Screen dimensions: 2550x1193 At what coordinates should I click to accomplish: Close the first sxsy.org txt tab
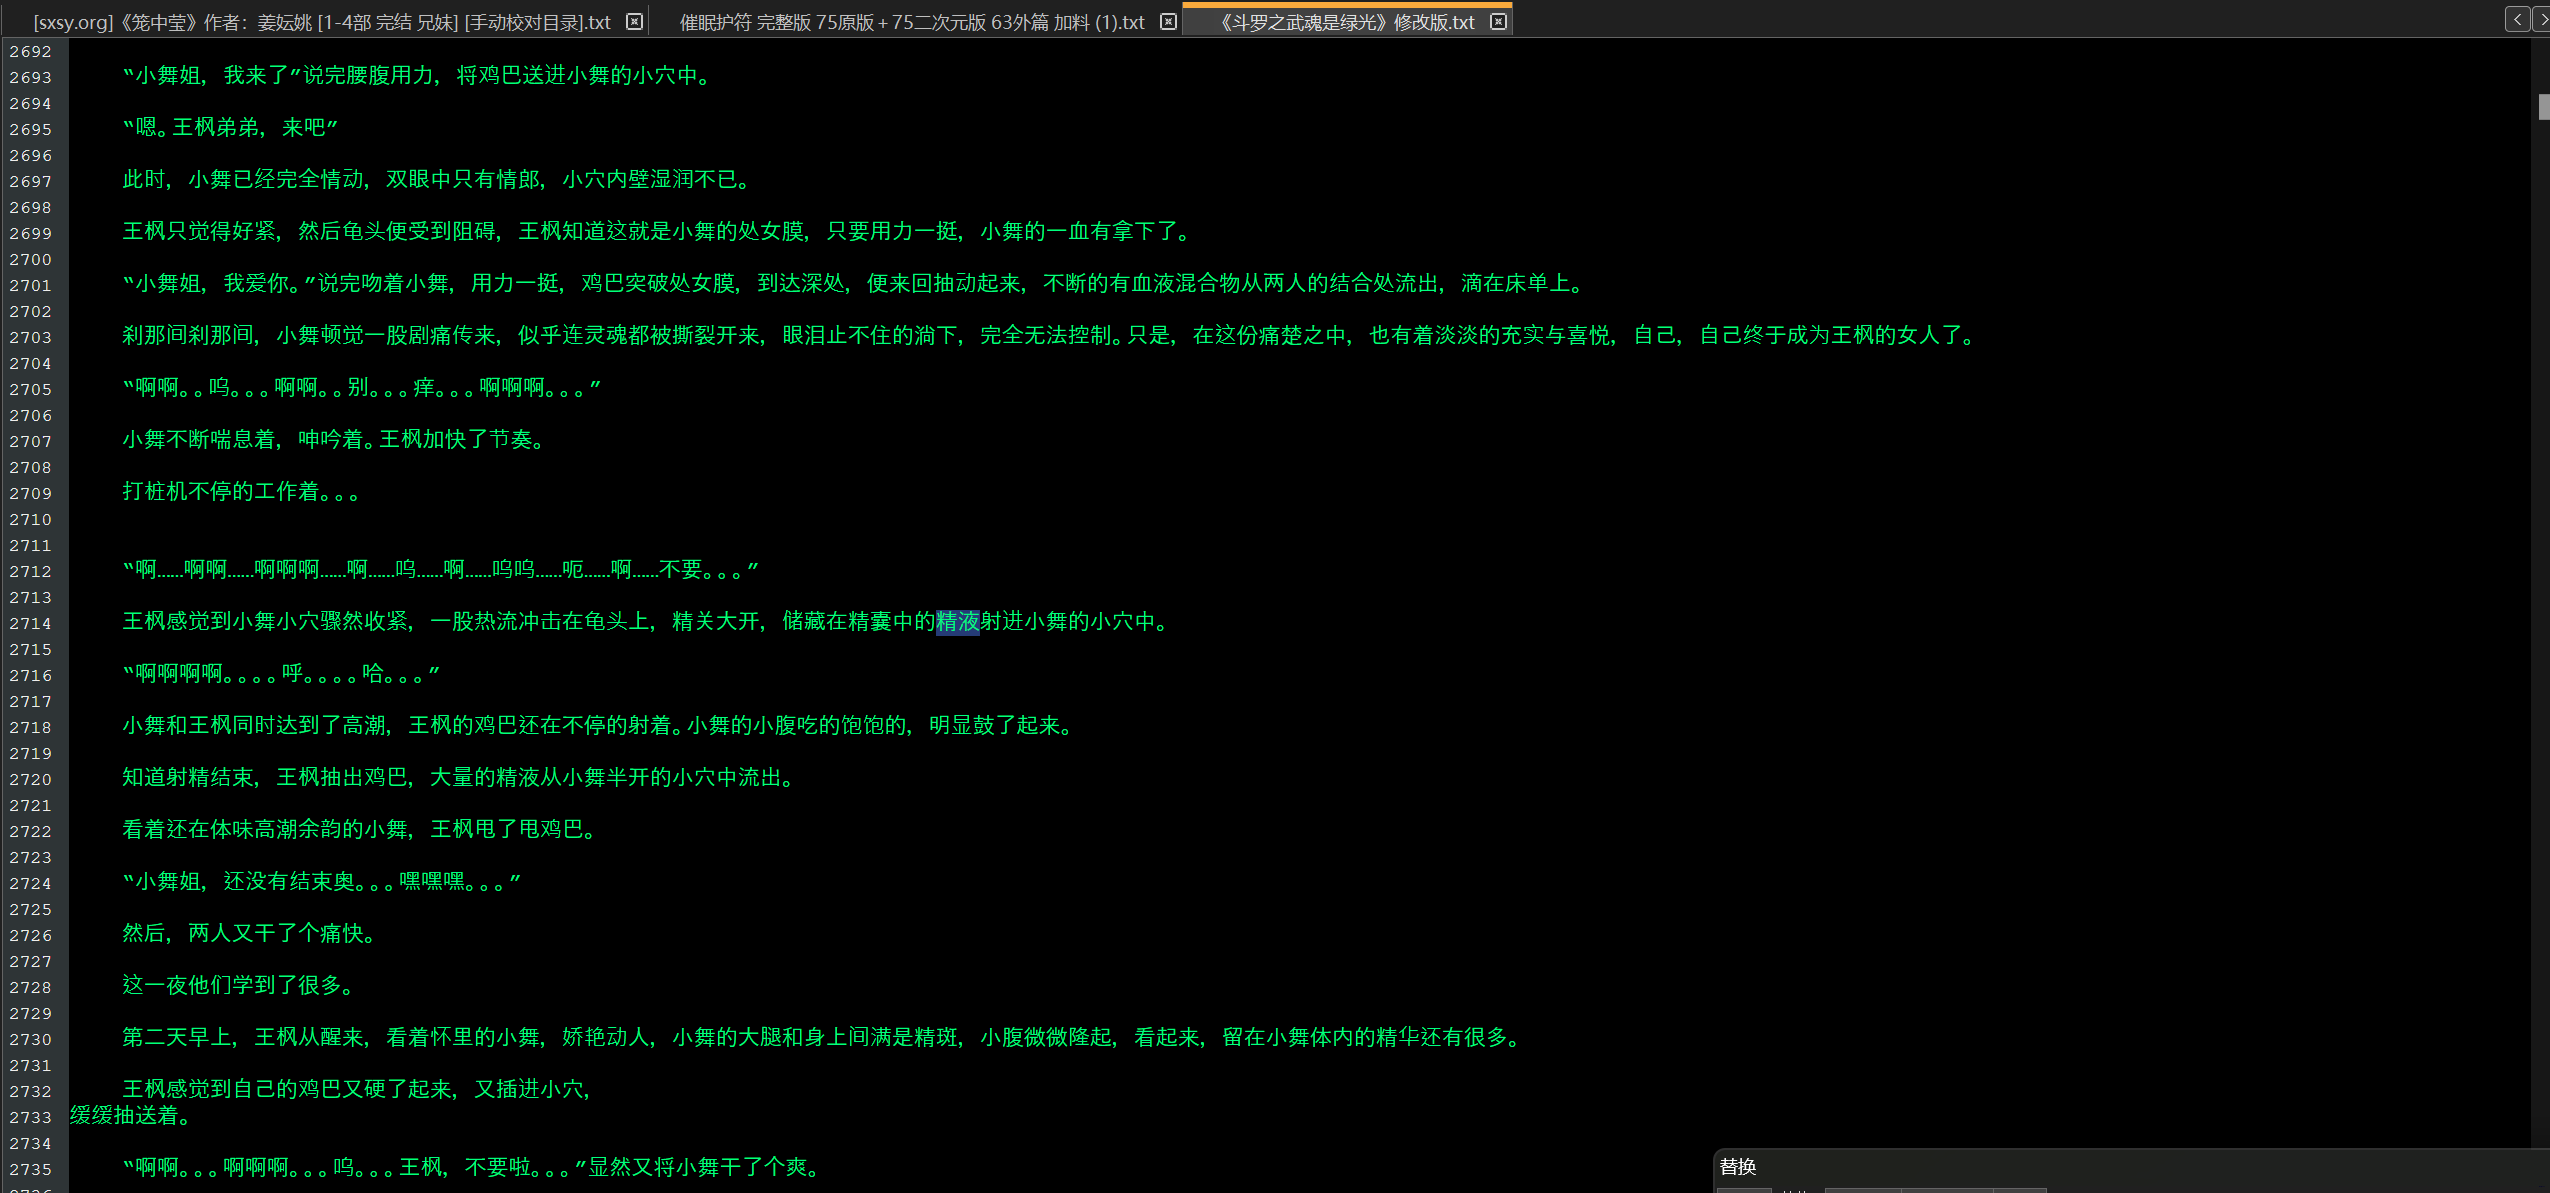634,22
